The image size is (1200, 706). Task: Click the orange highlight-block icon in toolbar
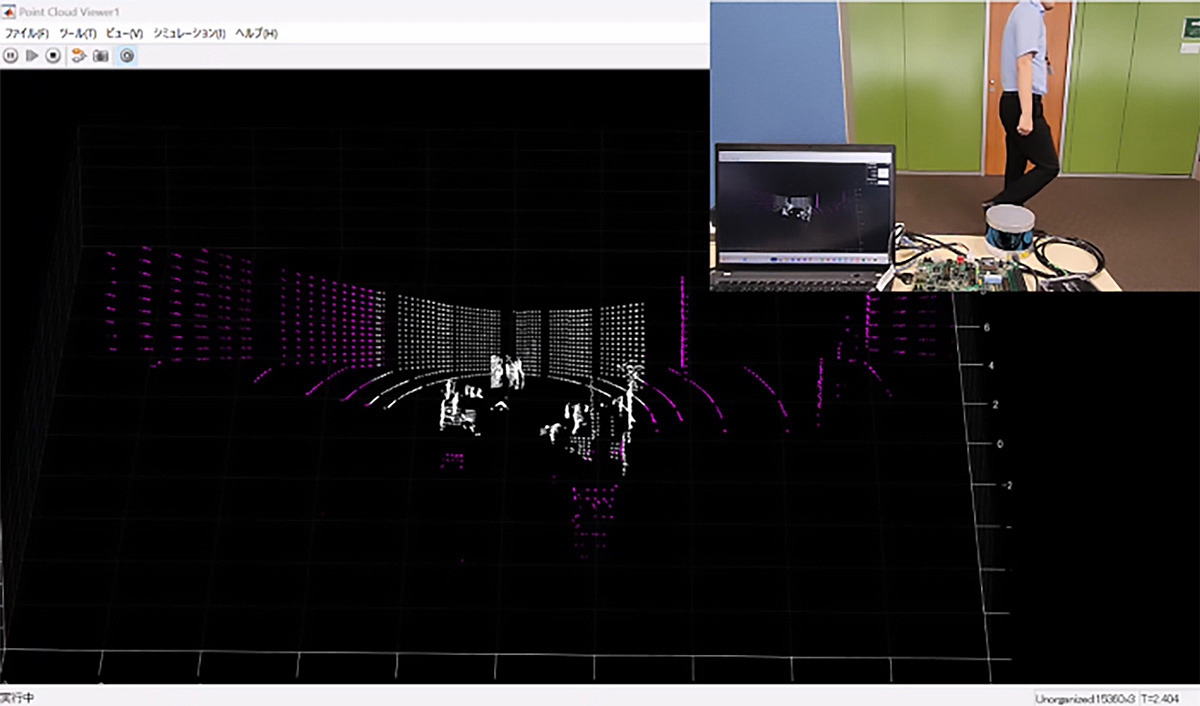pos(79,56)
